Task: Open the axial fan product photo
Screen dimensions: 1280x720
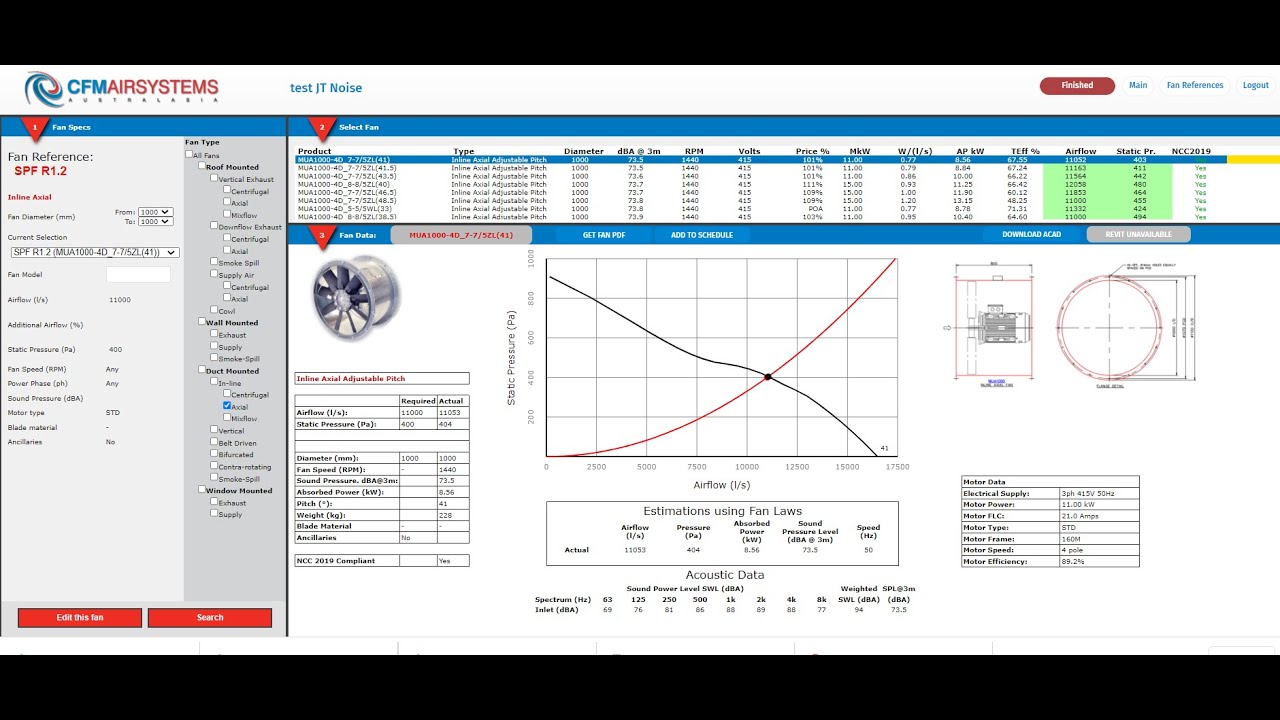Action: coord(356,298)
